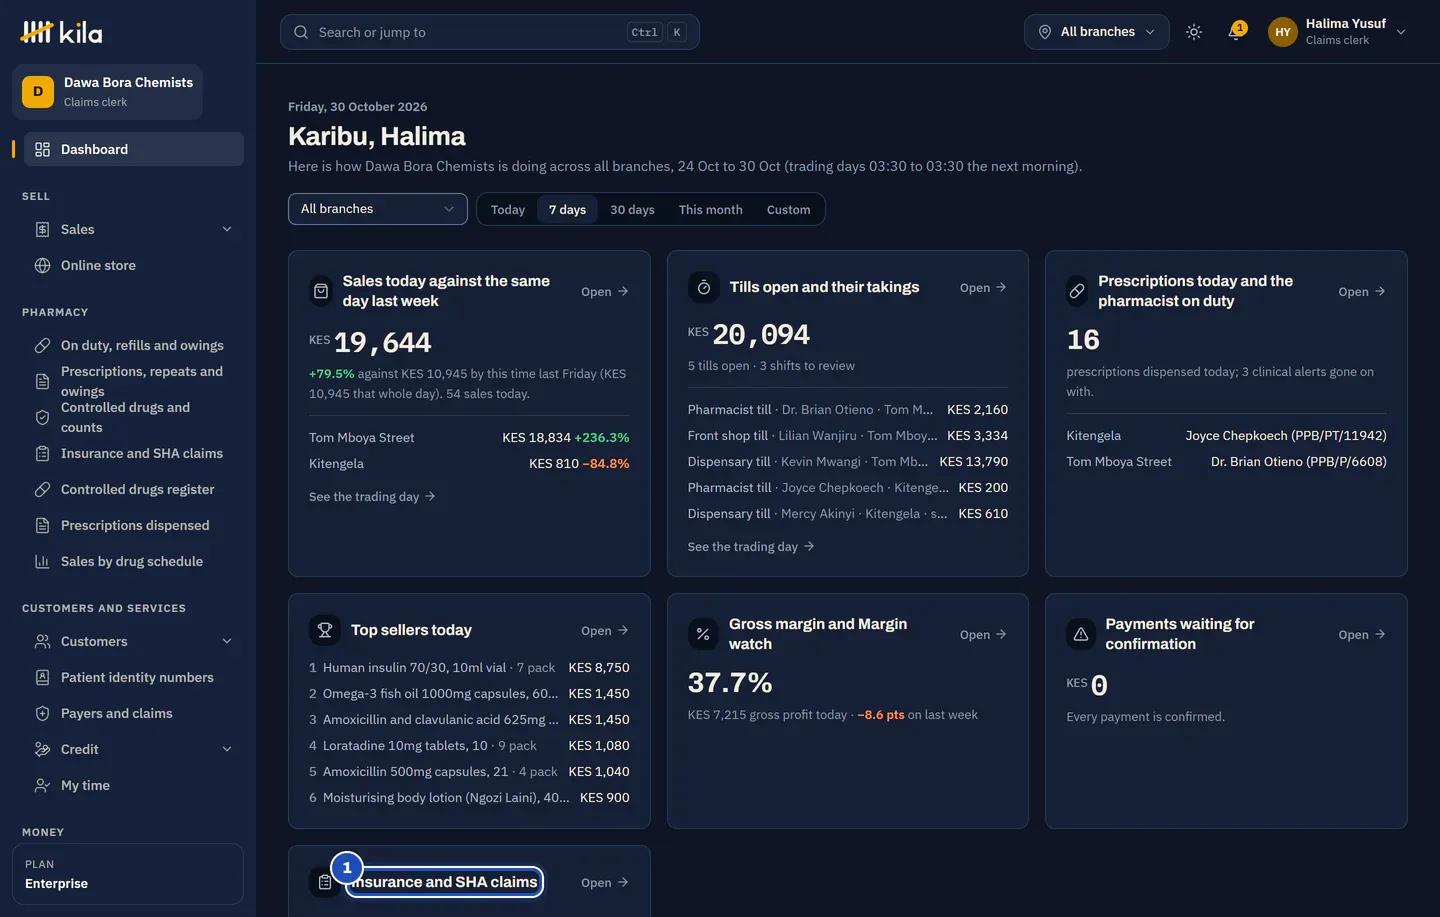Select the Today range tab
The image size is (1440, 917).
pyautogui.click(x=508, y=209)
